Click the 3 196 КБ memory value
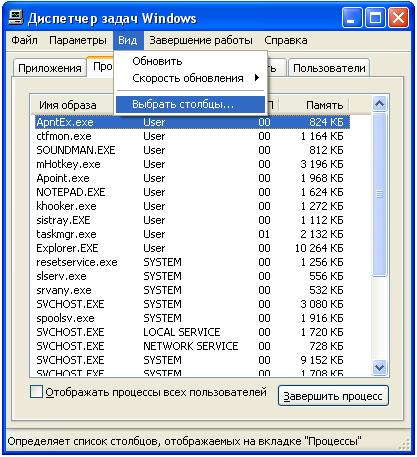This screenshot has width=417, height=457. pyautogui.click(x=322, y=164)
